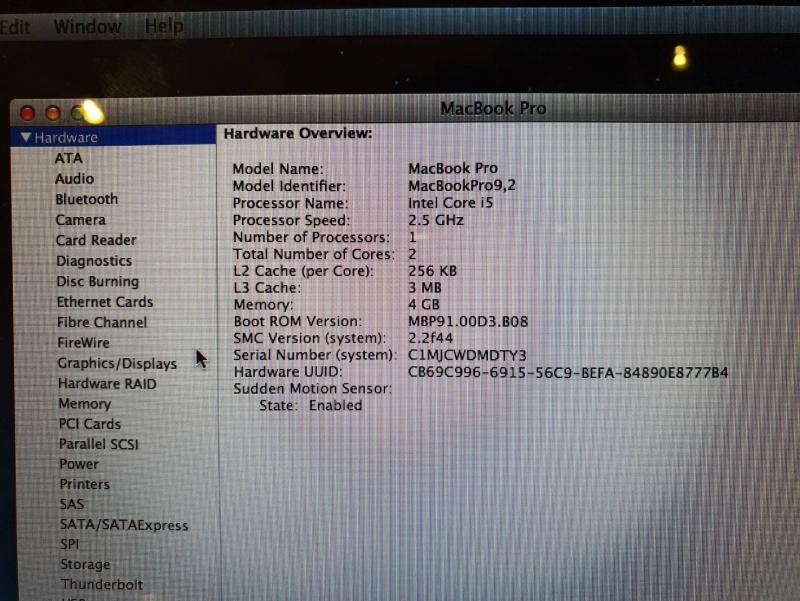Click the L2 Cache (per Core) label
Screen dimensions: 800x601
pyautogui.click(x=304, y=271)
